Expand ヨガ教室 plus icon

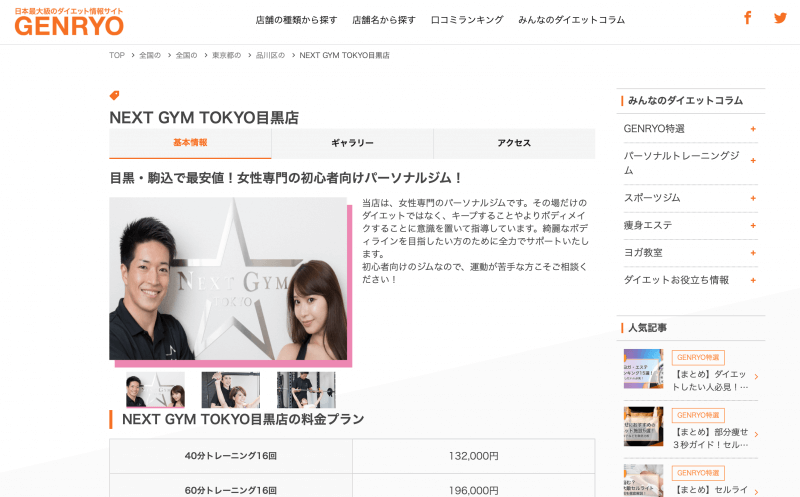tap(753, 253)
